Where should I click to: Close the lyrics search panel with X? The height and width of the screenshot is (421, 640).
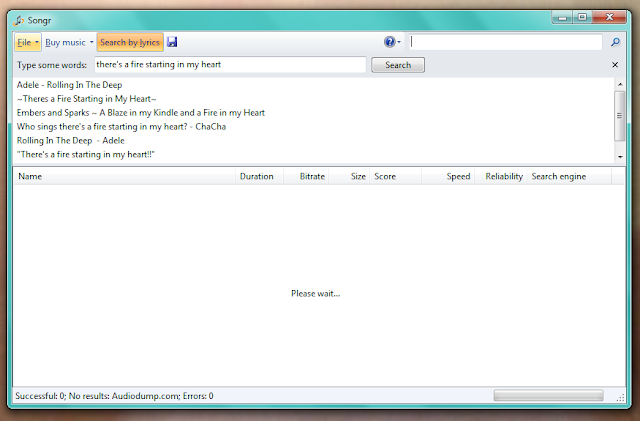point(615,65)
